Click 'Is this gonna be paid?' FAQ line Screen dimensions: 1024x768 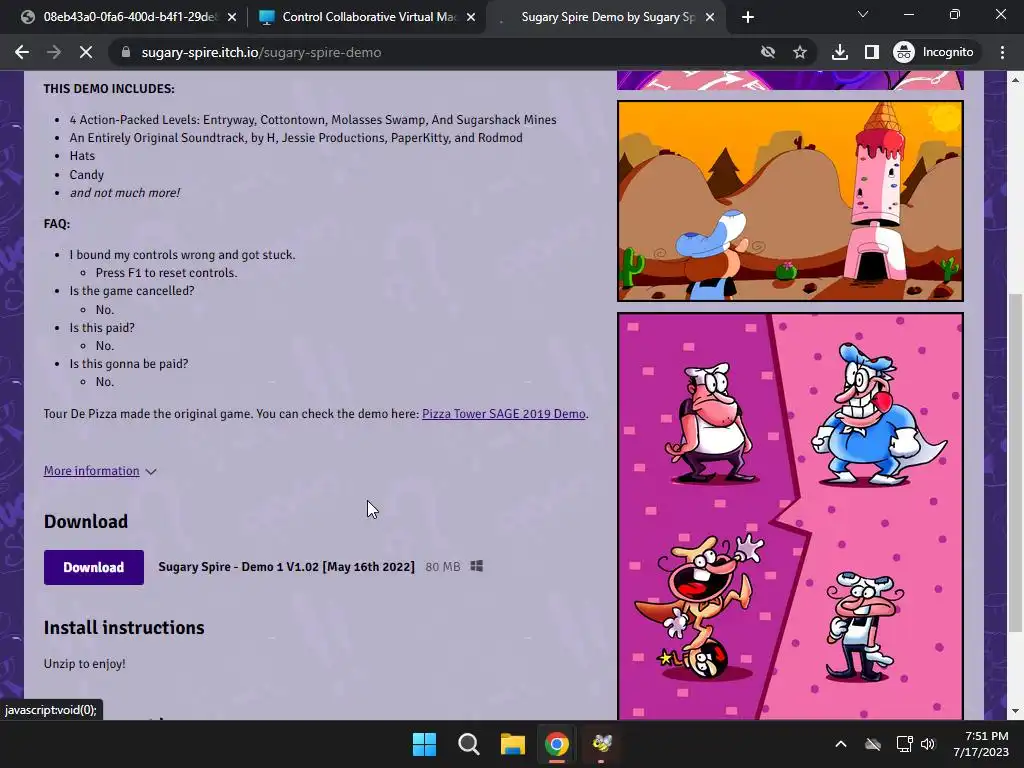tap(129, 364)
